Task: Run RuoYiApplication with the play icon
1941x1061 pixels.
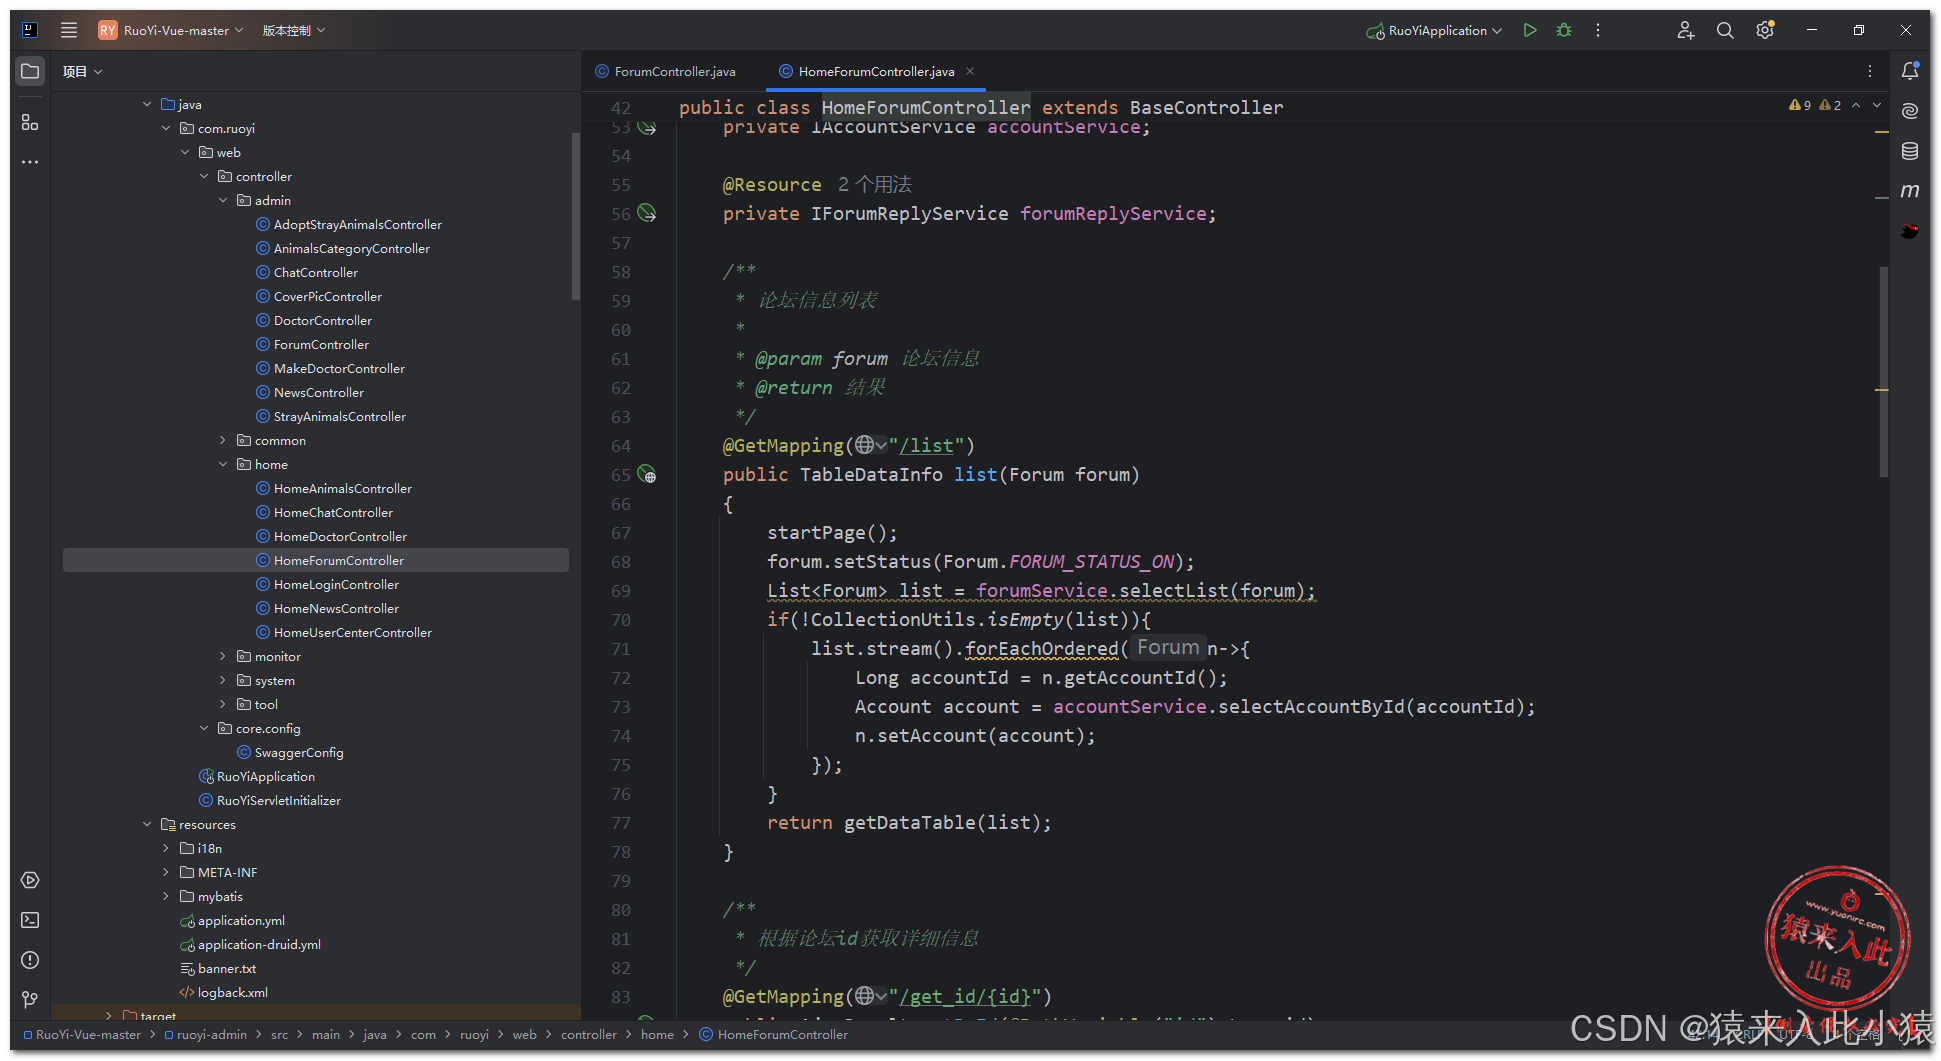Action: pyautogui.click(x=1529, y=30)
